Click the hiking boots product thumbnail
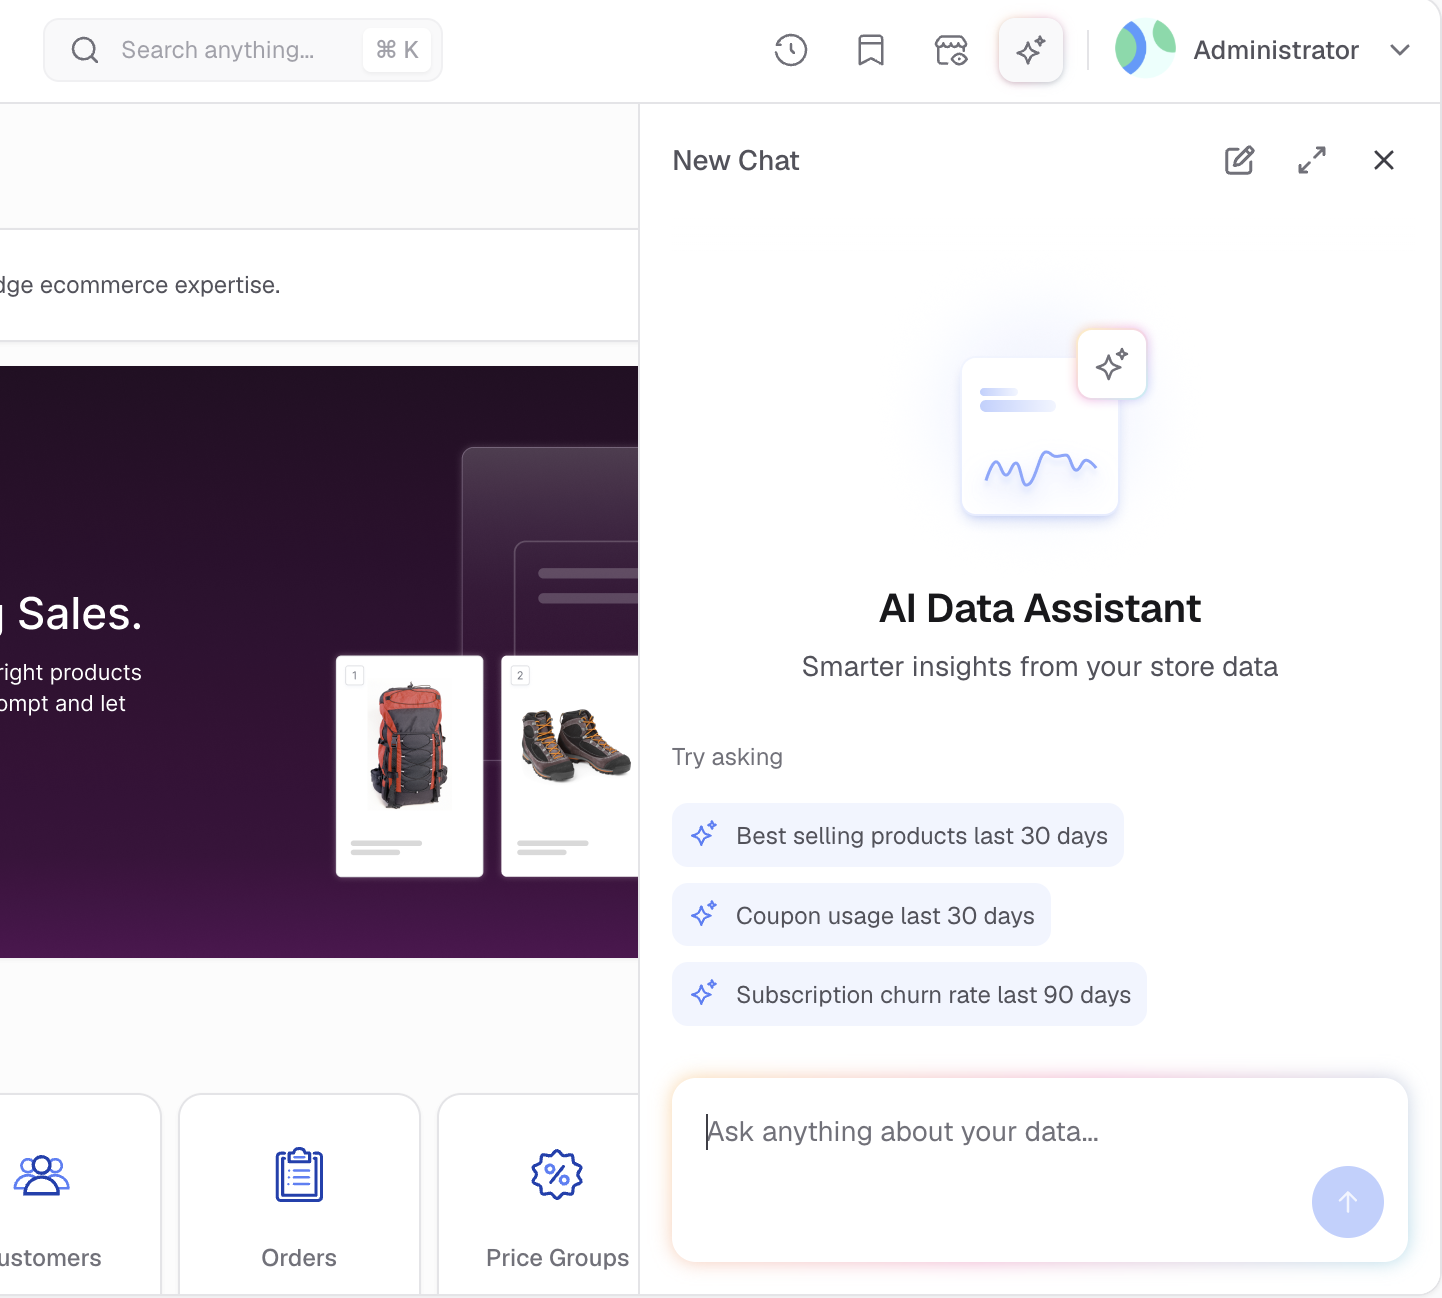Viewport: 1442px width, 1298px height. click(x=570, y=766)
